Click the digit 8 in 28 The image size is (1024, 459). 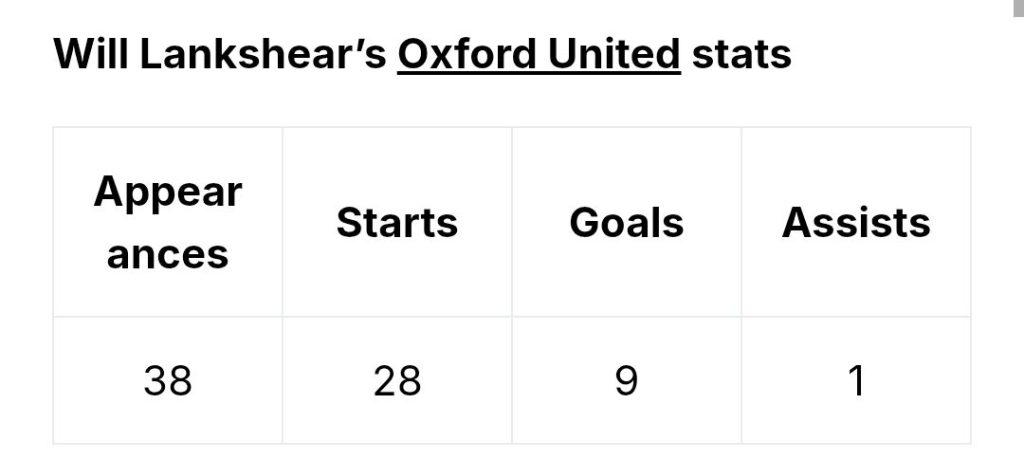point(409,381)
